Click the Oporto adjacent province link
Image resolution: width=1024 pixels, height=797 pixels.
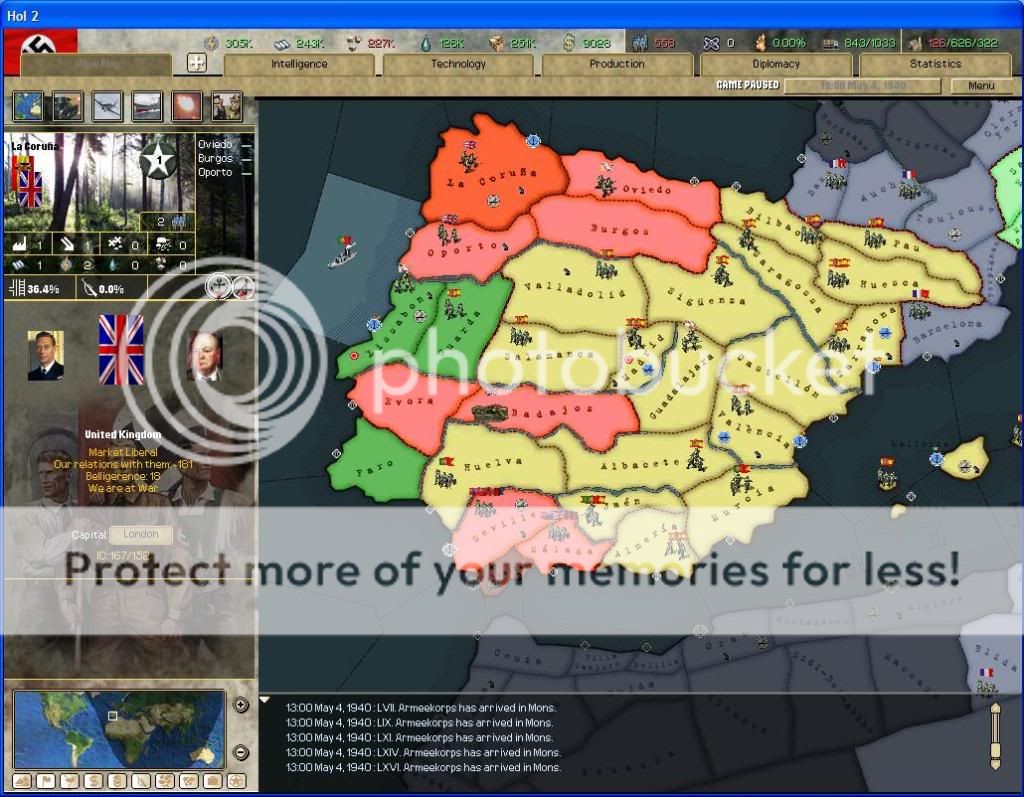215,172
